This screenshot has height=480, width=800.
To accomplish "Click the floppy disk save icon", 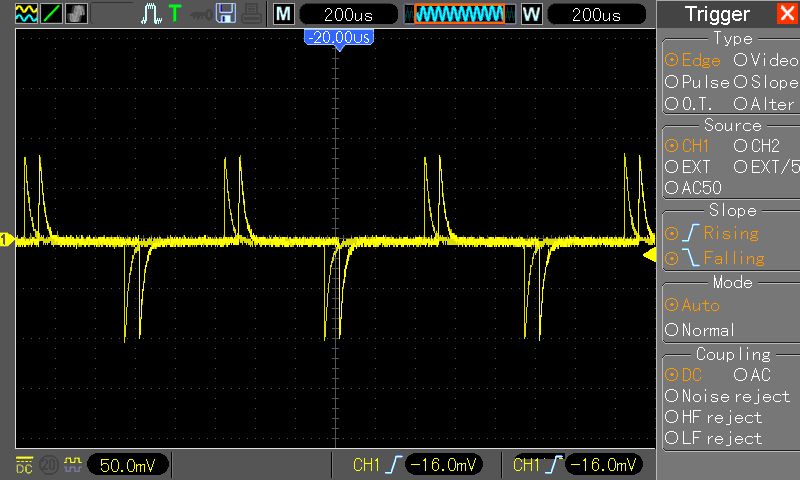I will click(225, 14).
